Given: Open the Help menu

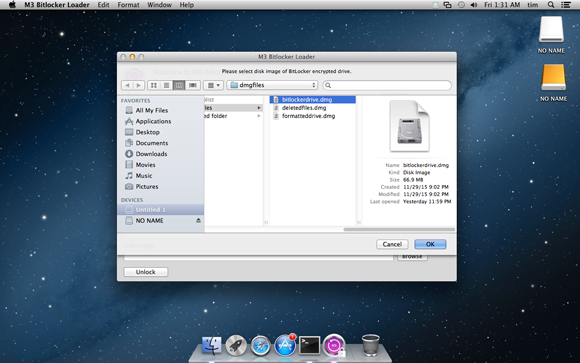Looking at the screenshot, I should [x=186, y=5].
